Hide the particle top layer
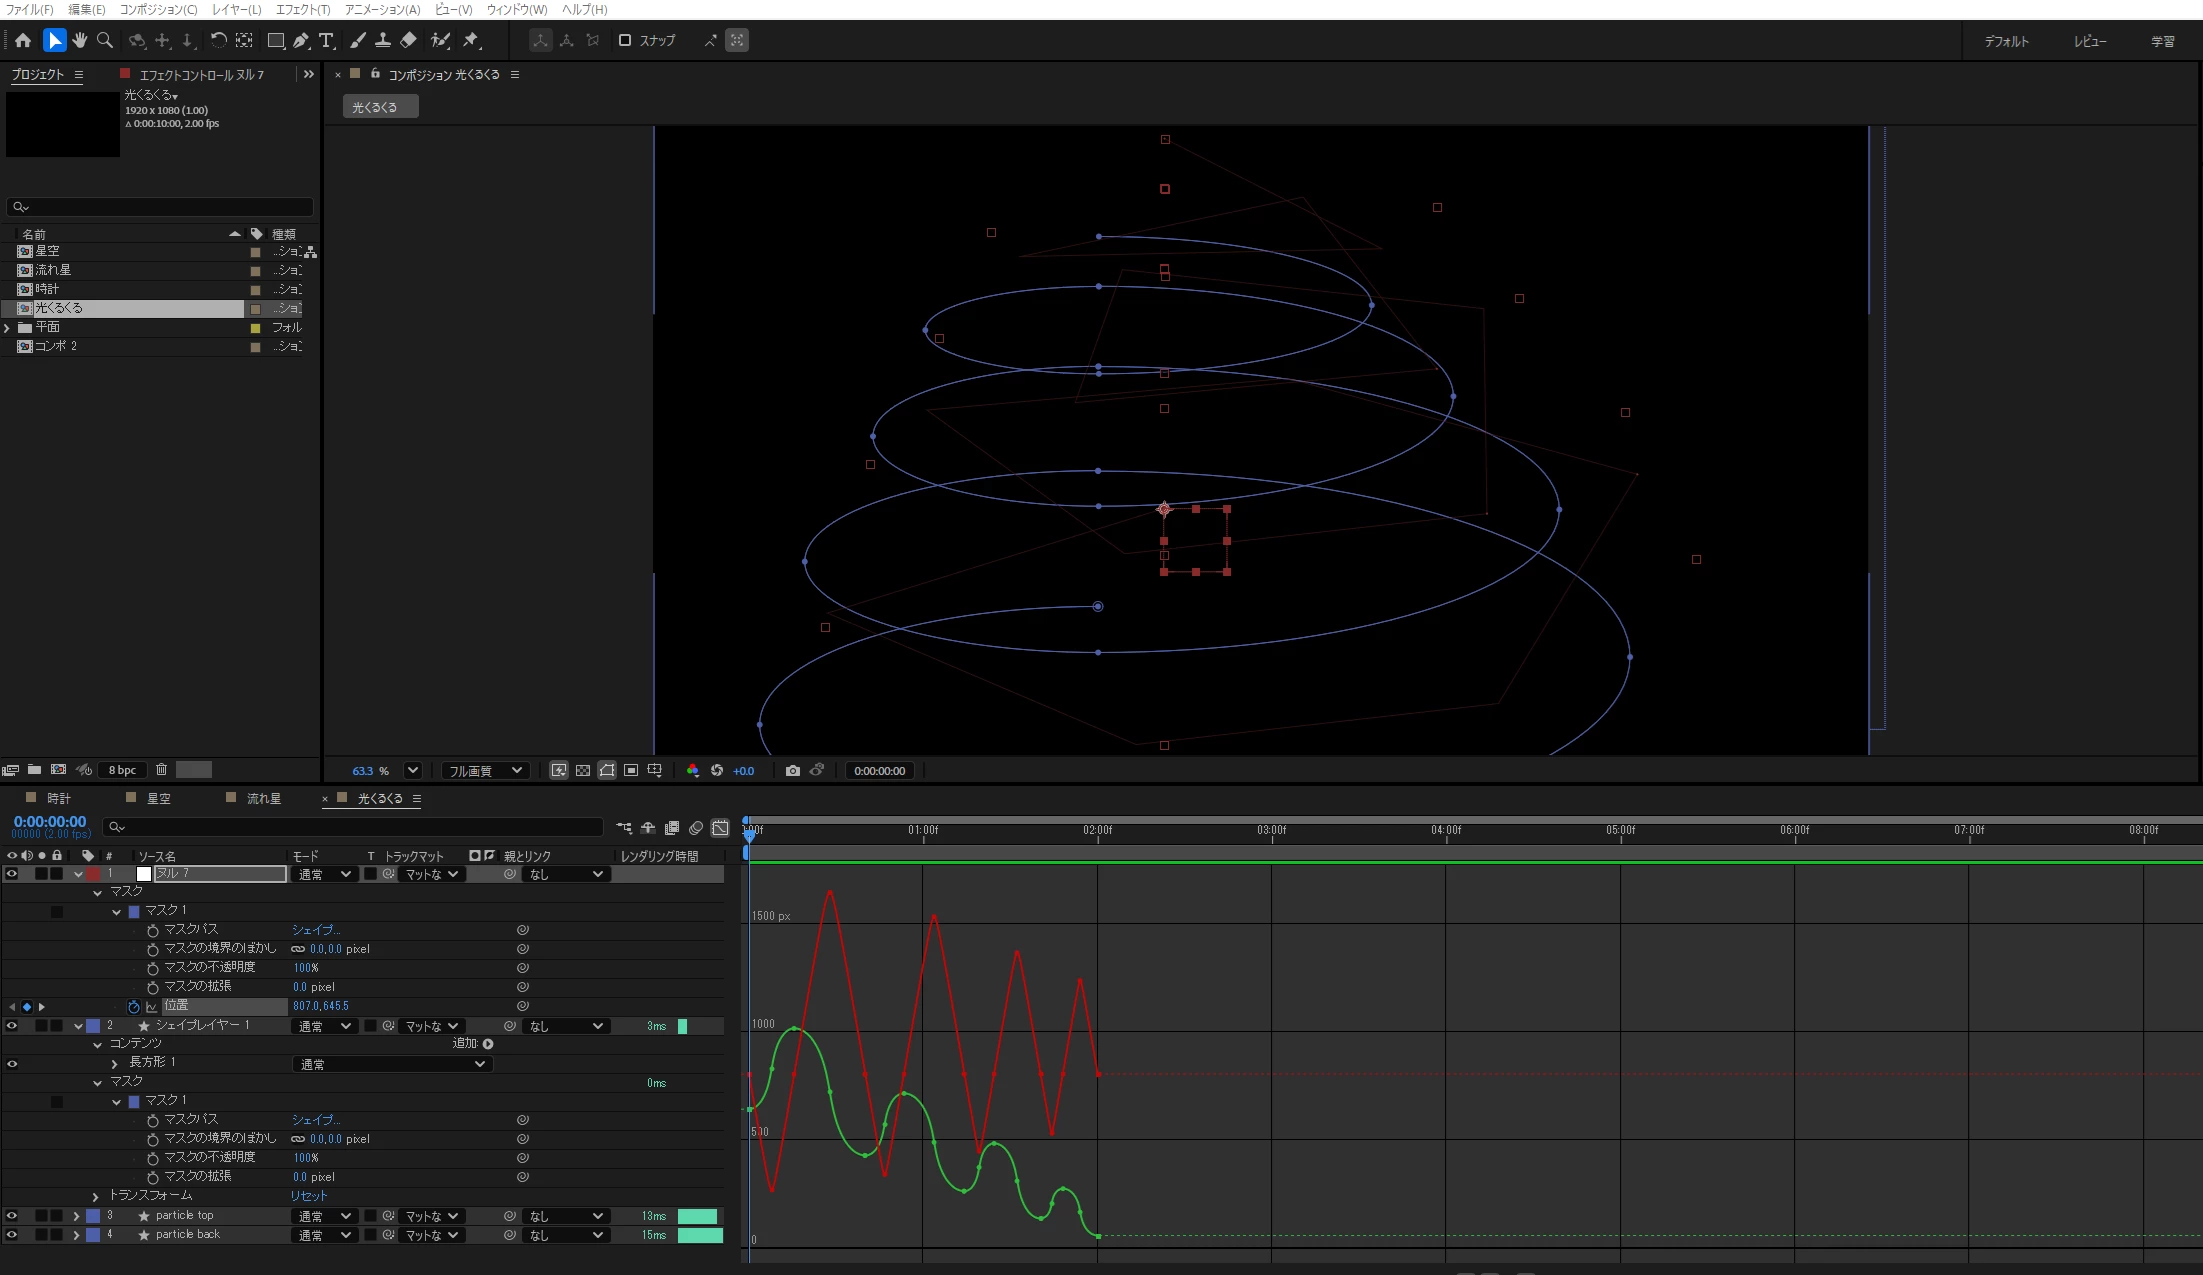The image size is (2203, 1275). coord(12,1216)
